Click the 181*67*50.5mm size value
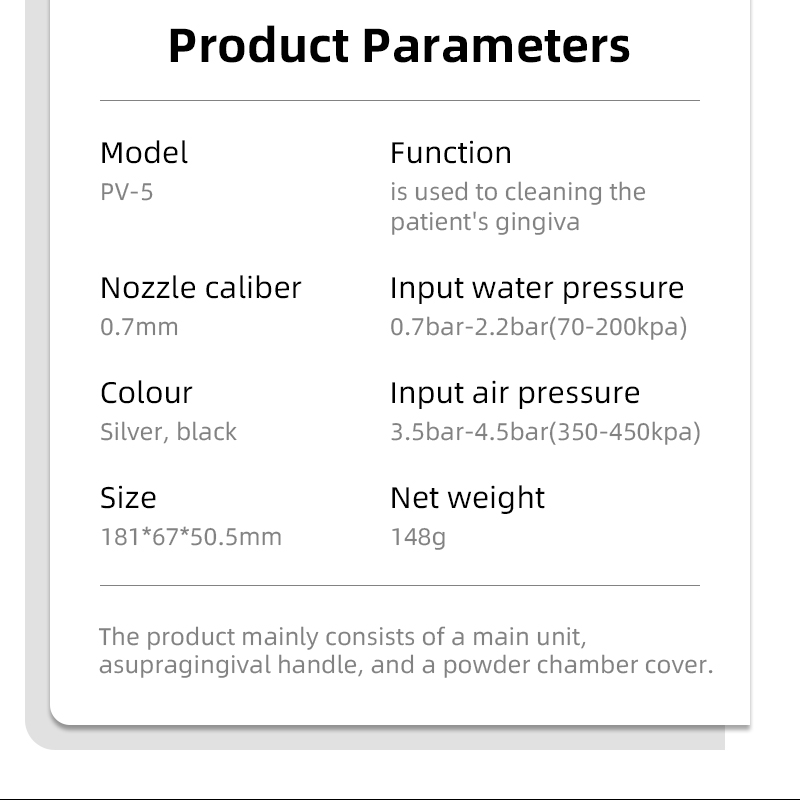Image resolution: width=800 pixels, height=800 pixels. click(x=191, y=536)
